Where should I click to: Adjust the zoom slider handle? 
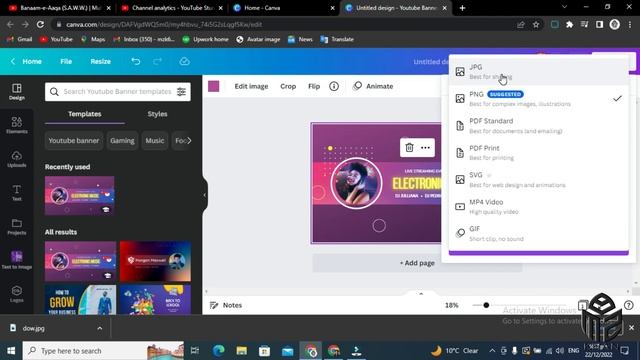tap(486, 305)
